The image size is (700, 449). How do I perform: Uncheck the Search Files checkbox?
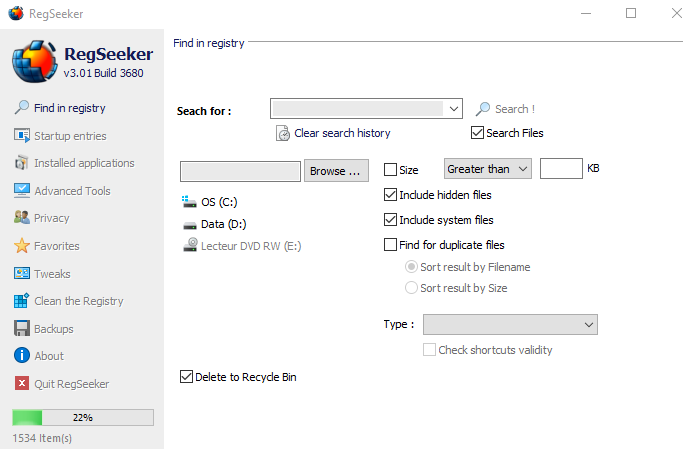click(477, 133)
